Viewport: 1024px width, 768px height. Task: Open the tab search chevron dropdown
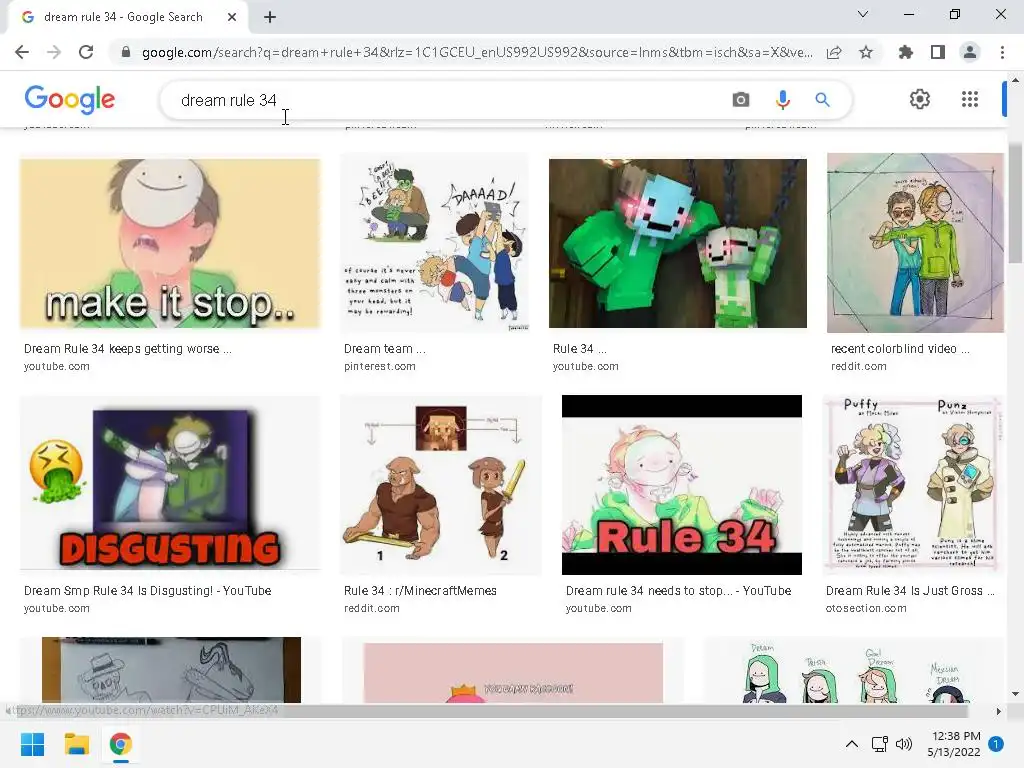click(863, 14)
